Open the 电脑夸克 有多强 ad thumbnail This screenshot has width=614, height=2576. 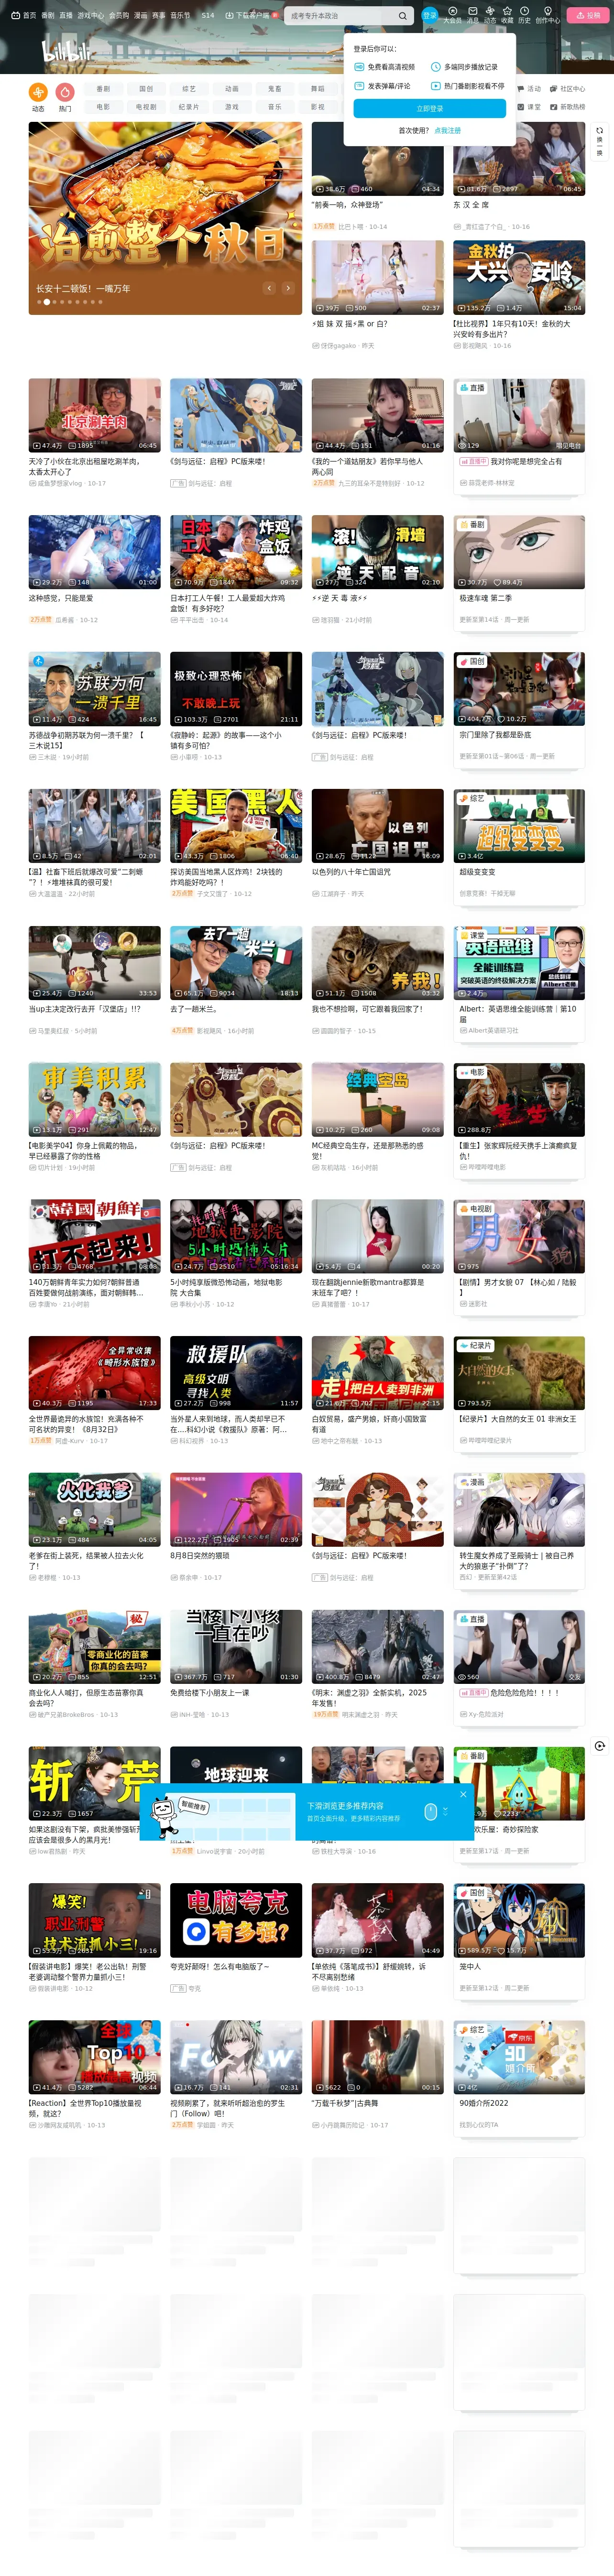point(236,1921)
